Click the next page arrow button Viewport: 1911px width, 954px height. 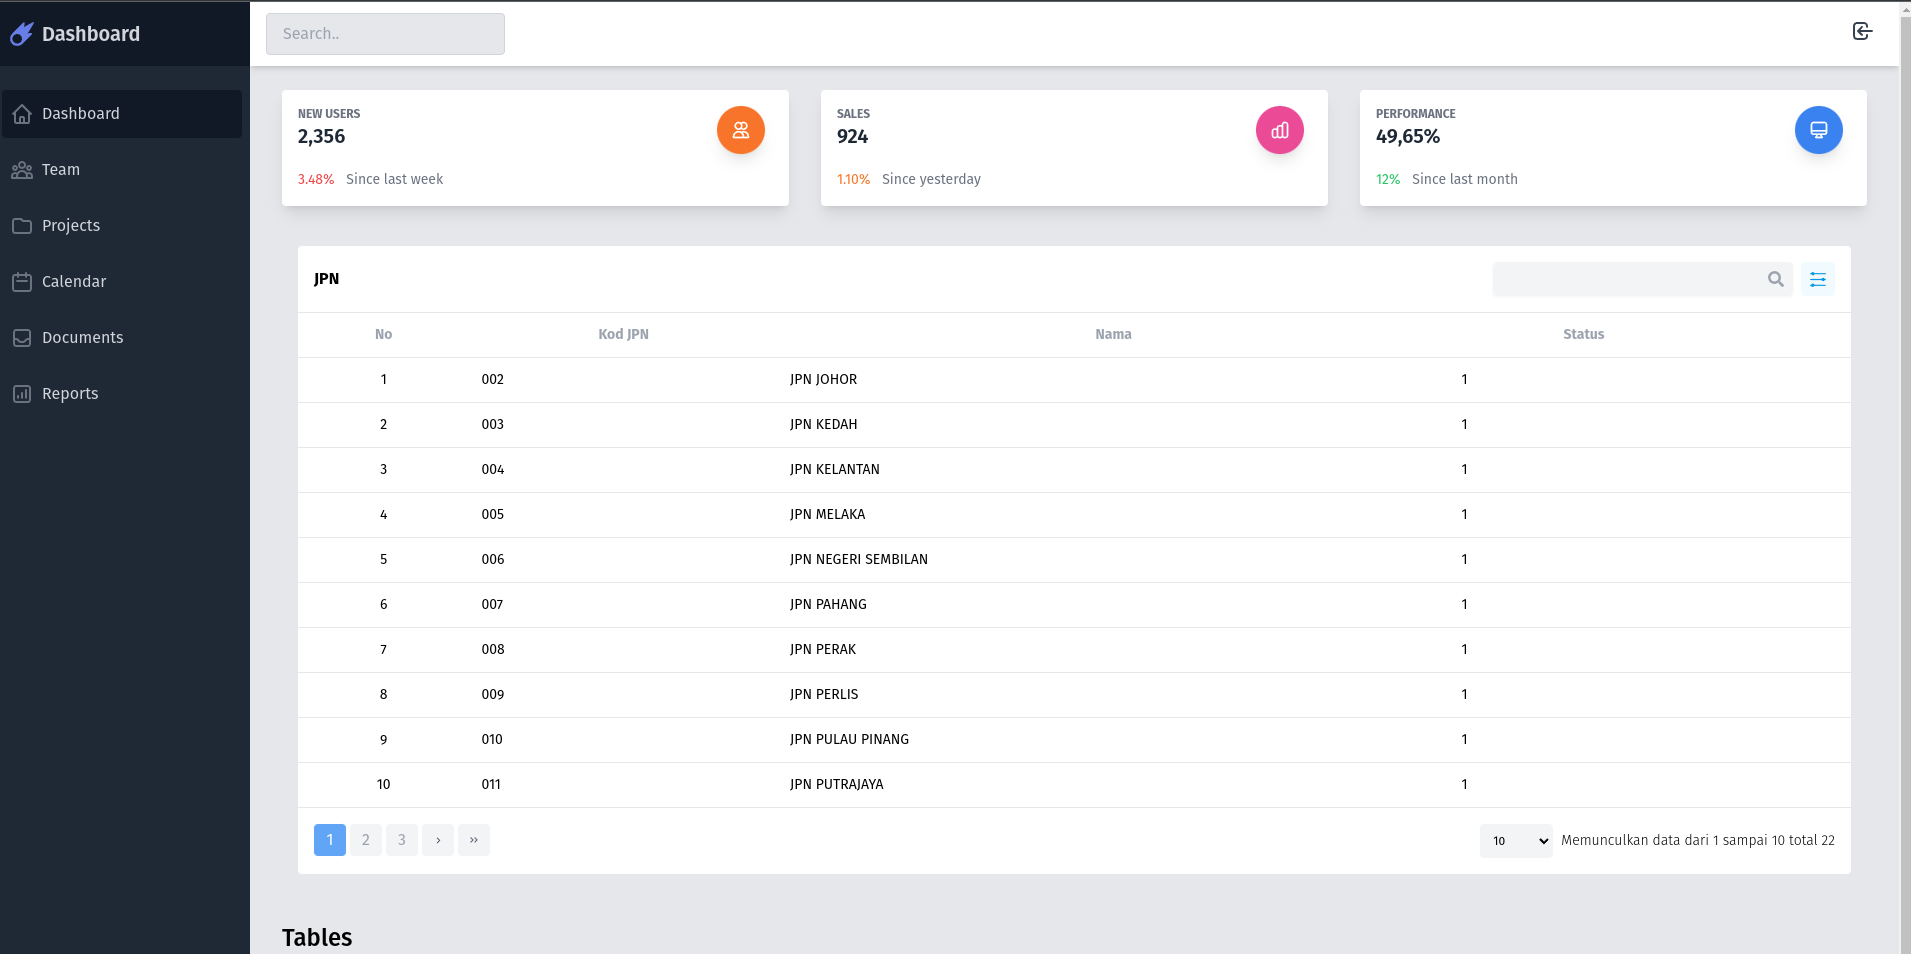438,840
